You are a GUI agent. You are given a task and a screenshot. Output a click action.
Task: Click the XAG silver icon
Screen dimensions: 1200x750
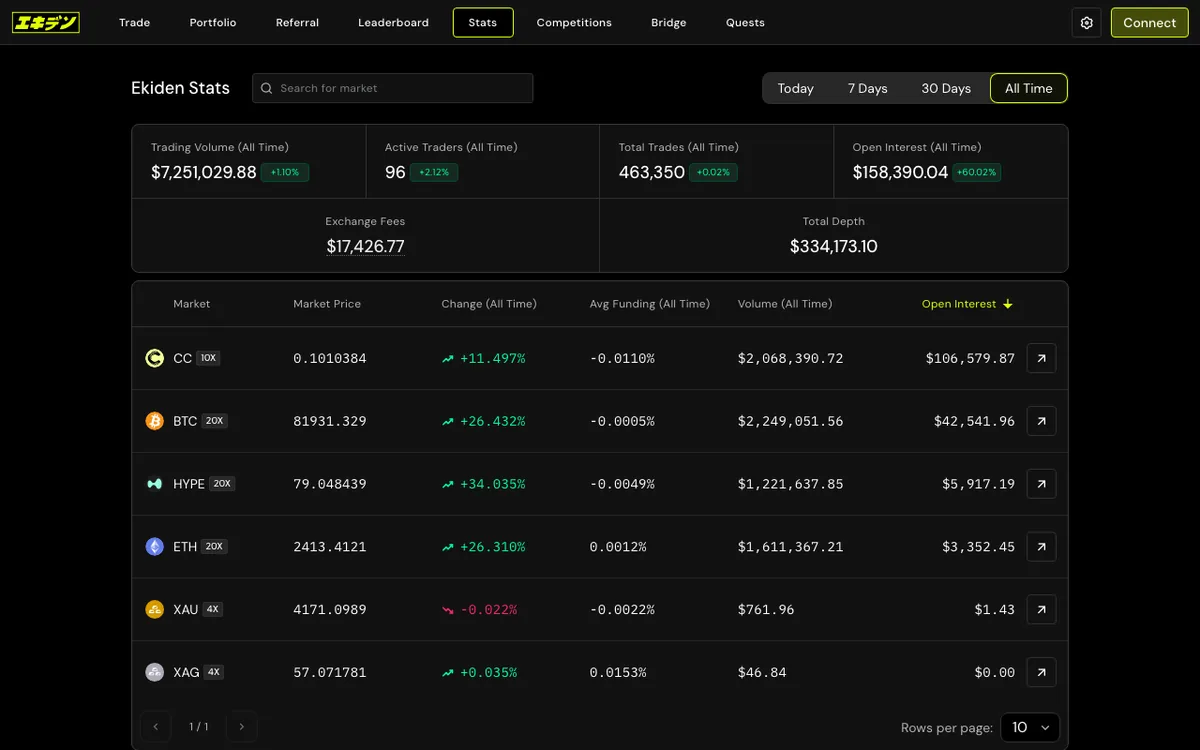pyautogui.click(x=154, y=672)
